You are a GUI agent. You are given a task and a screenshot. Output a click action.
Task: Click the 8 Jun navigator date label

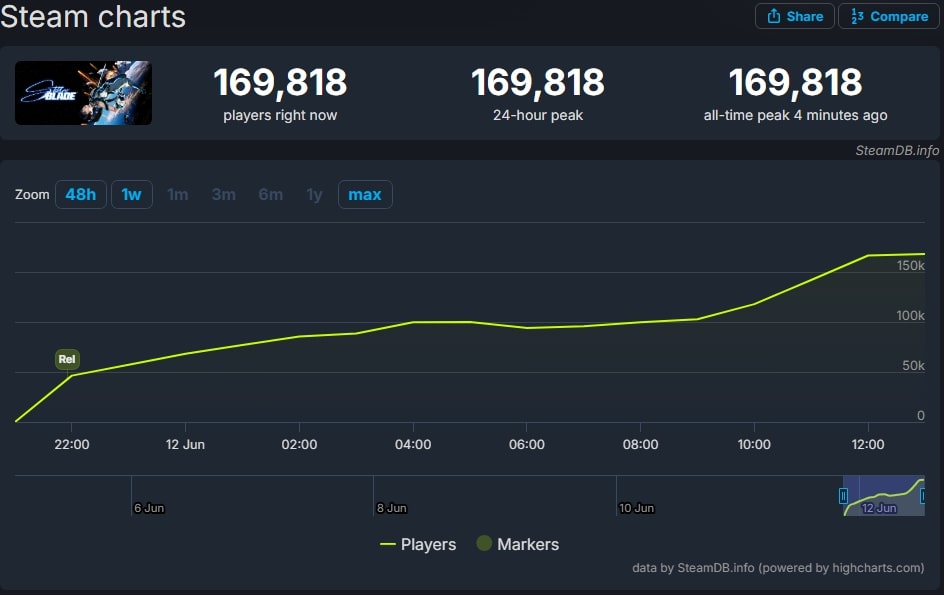[x=391, y=508]
